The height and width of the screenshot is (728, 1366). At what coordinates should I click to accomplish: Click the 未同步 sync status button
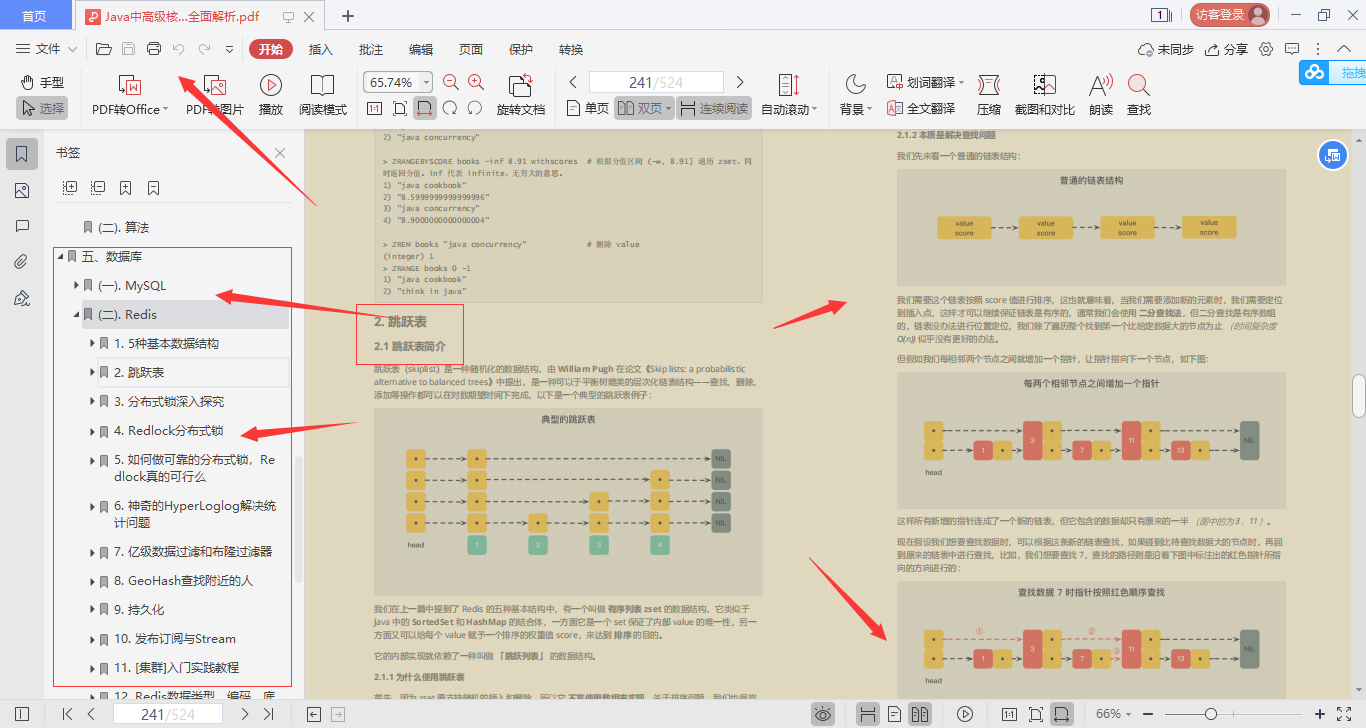coord(1166,49)
